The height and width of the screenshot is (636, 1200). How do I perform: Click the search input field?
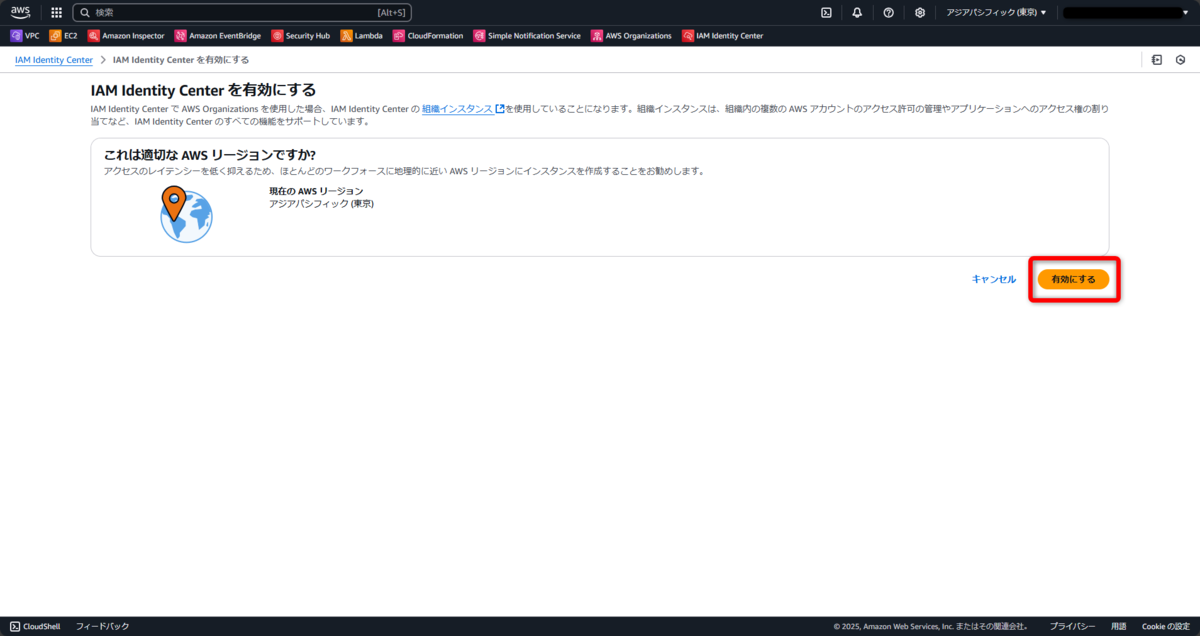click(x=241, y=13)
